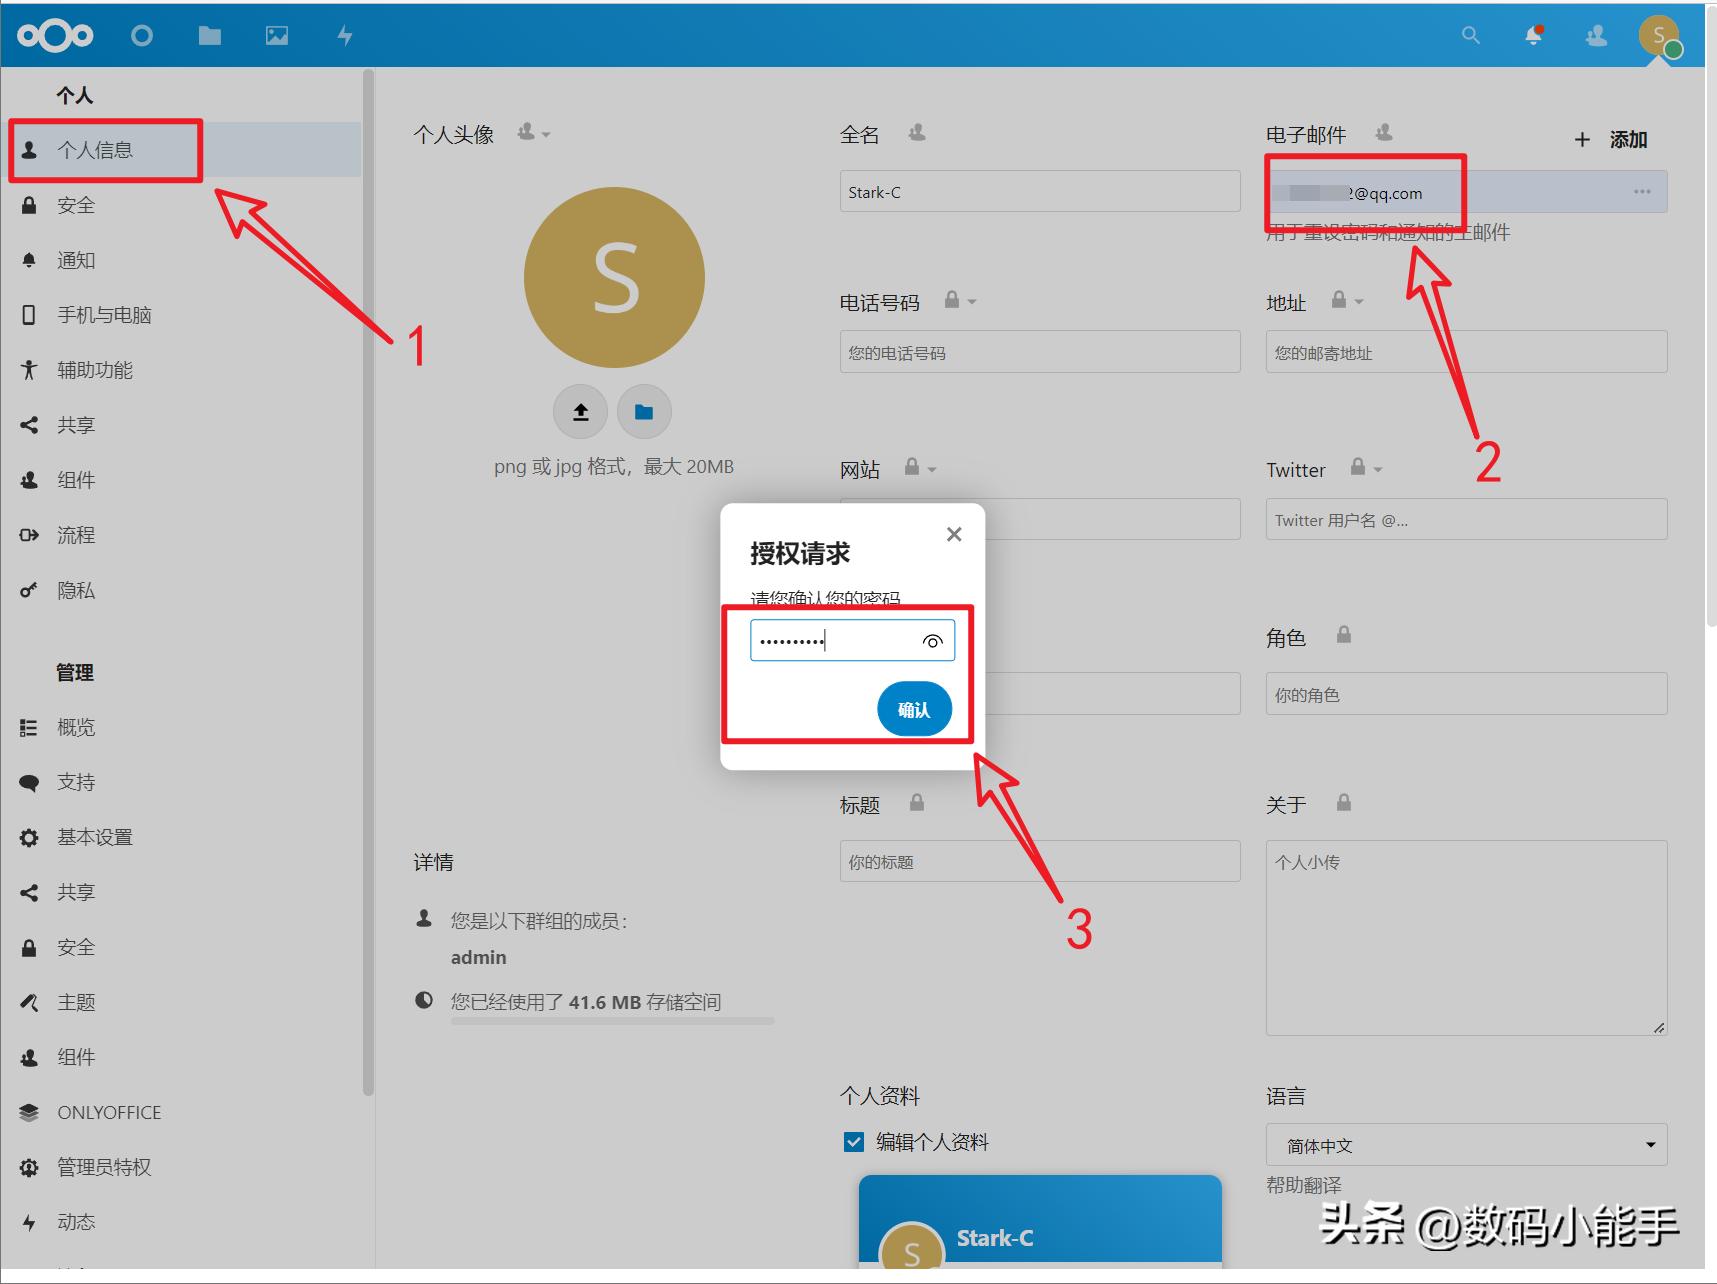This screenshot has height=1284, width=1717.
Task: Click the Twitter 用户名 input field
Action: (1466, 519)
